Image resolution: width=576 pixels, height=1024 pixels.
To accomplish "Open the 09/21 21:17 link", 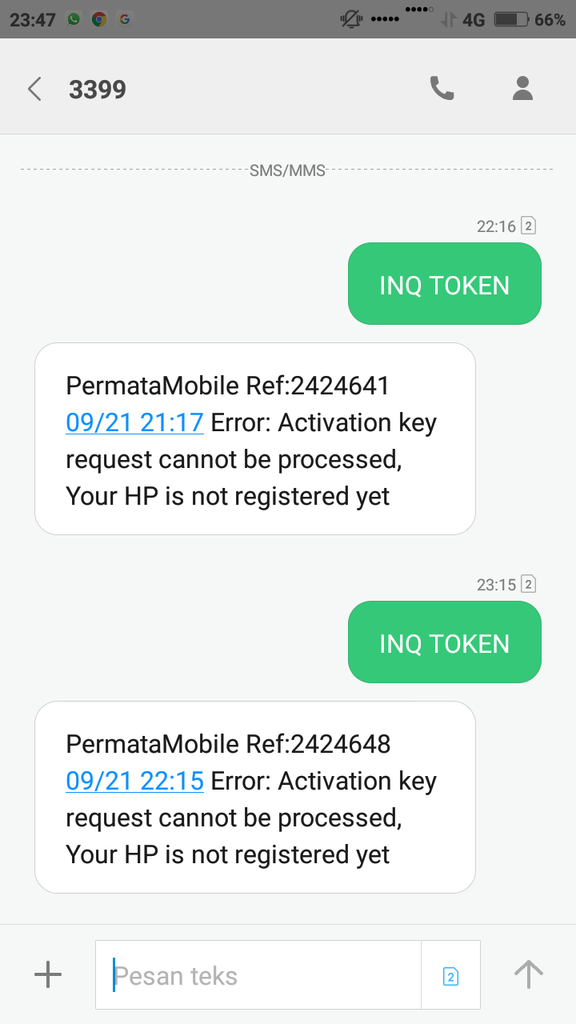I will 134,422.
